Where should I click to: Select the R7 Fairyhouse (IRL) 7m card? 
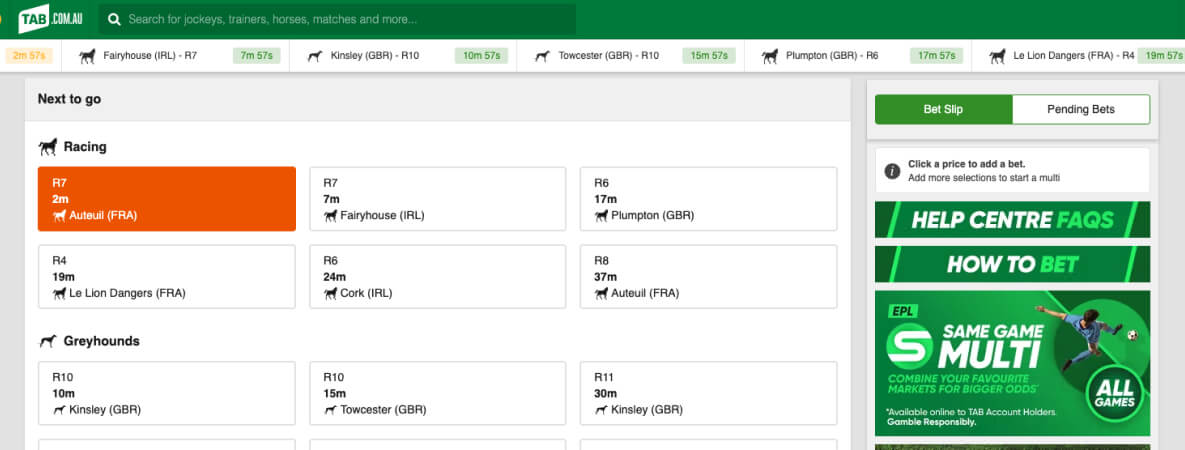pyautogui.click(x=438, y=199)
